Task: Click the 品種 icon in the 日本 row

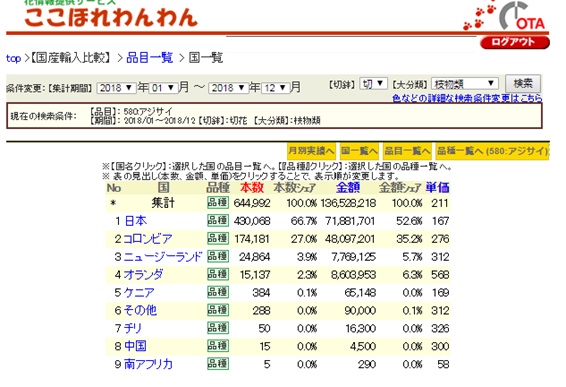Action: tap(218, 220)
